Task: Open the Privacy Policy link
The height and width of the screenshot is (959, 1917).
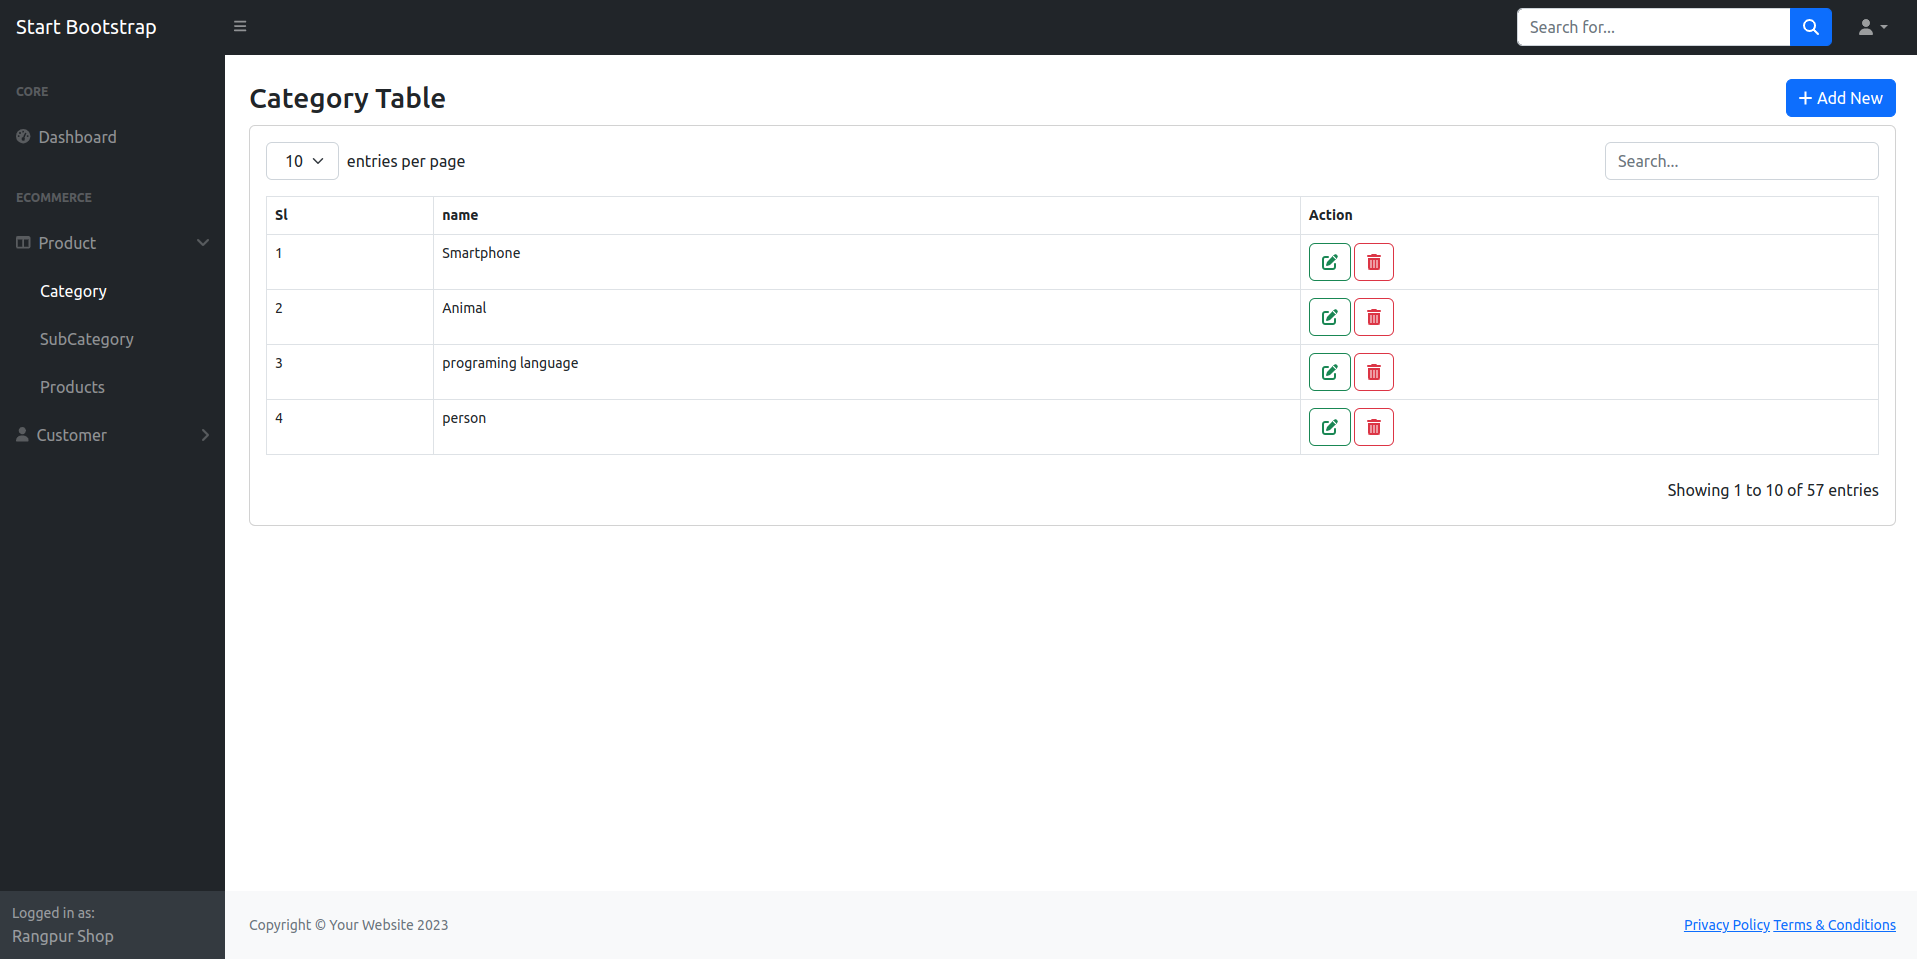Action: point(1726,925)
